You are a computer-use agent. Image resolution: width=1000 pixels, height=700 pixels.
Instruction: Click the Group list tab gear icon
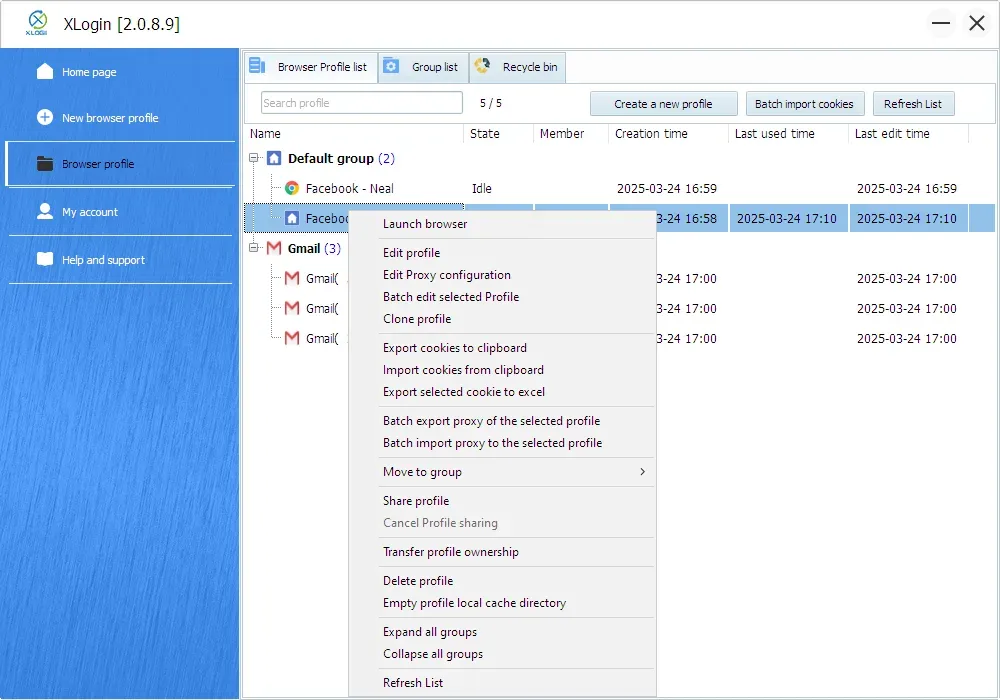[x=391, y=66]
